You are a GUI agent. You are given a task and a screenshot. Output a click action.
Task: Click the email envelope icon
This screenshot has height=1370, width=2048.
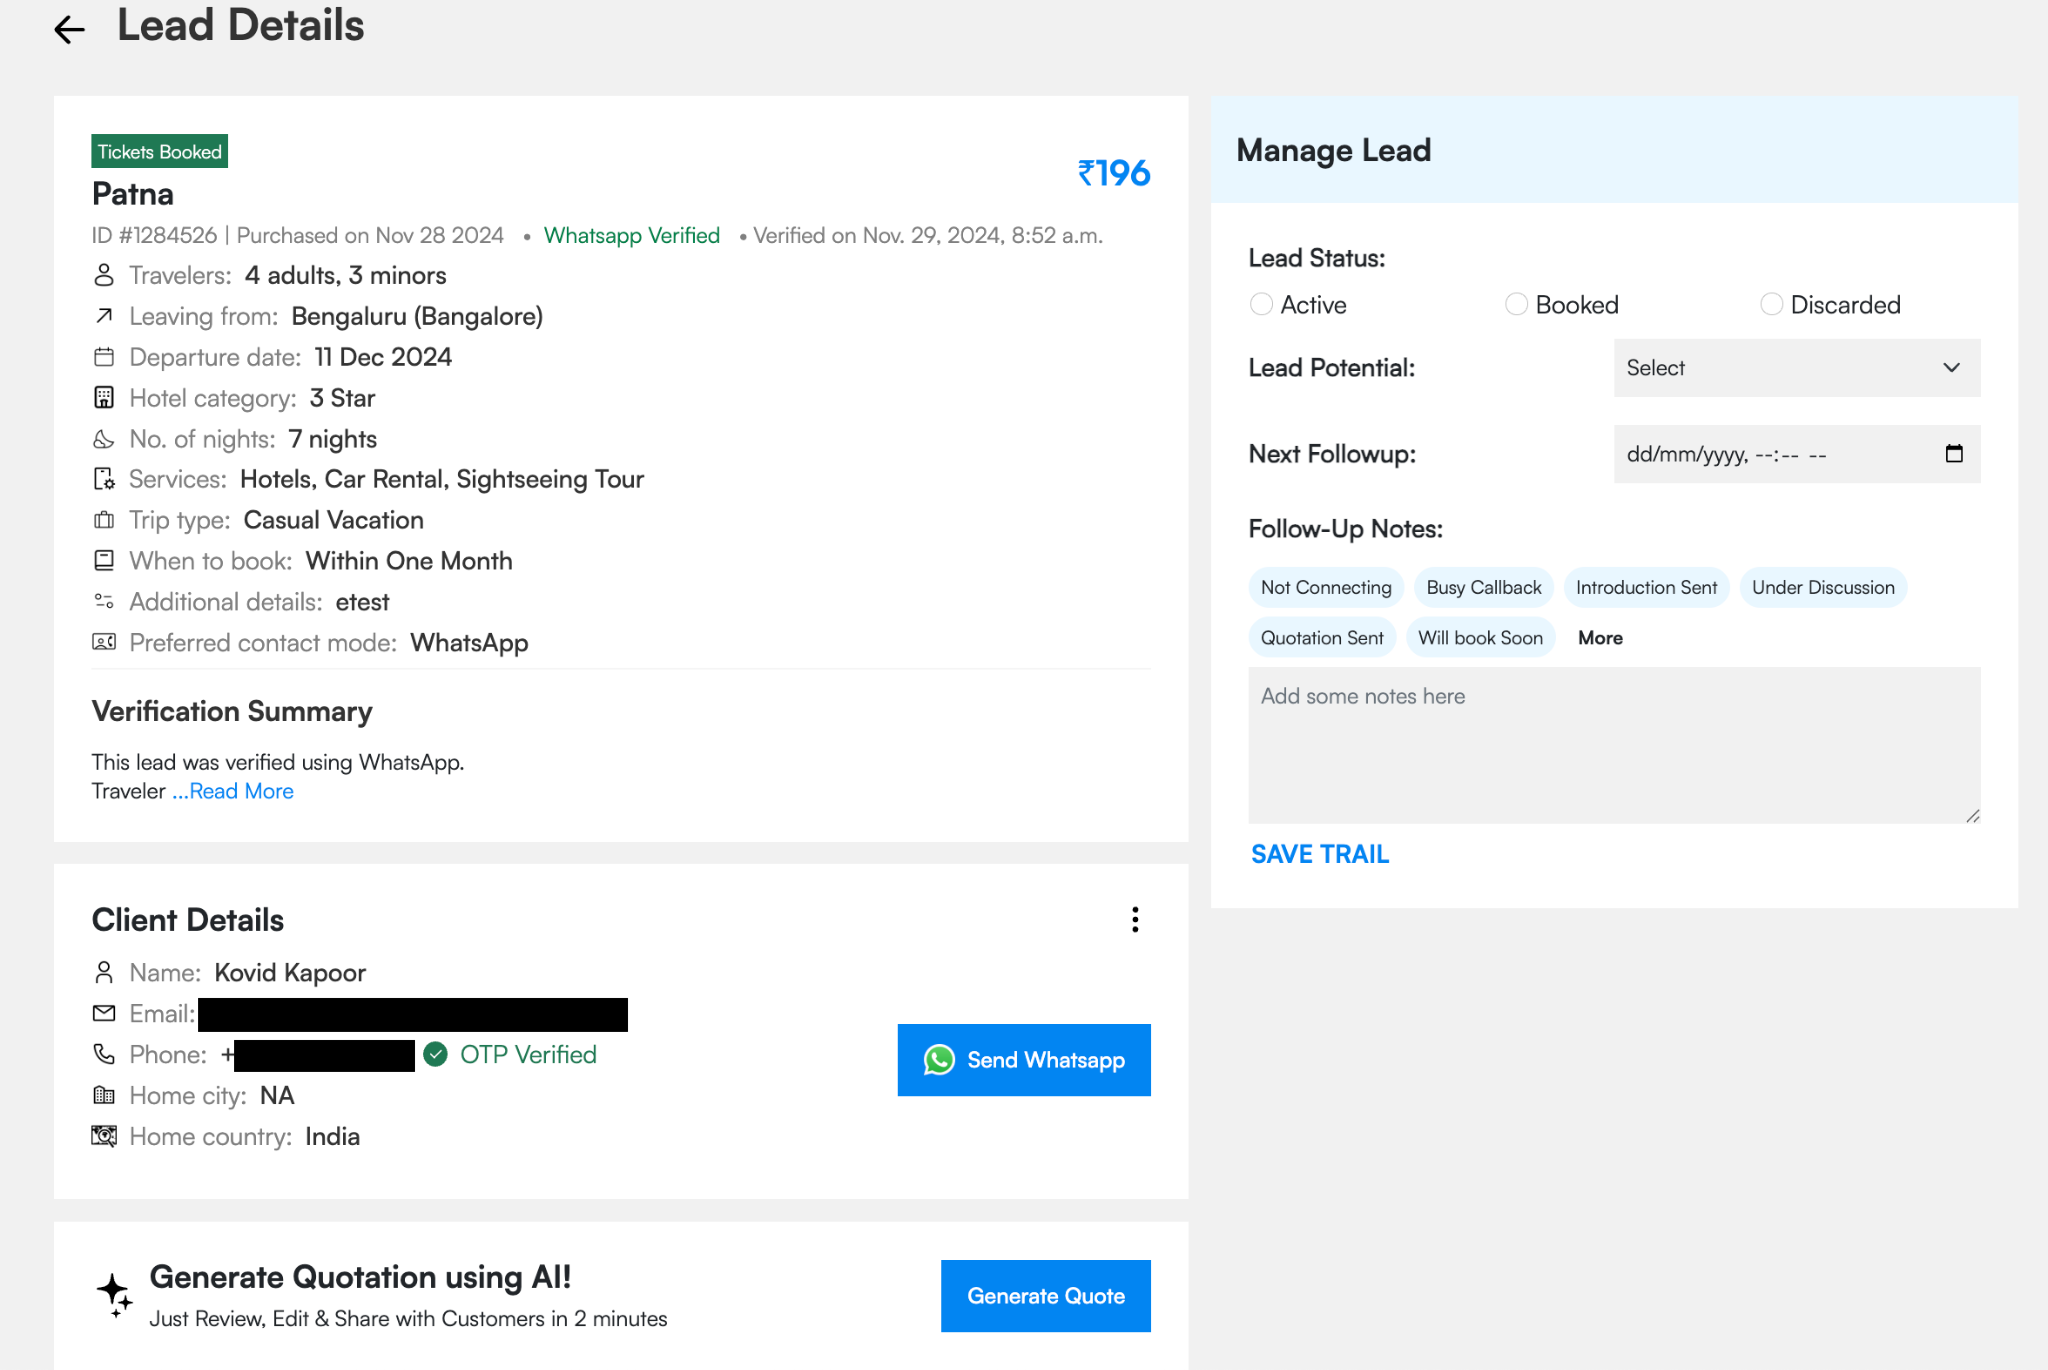pos(104,1014)
